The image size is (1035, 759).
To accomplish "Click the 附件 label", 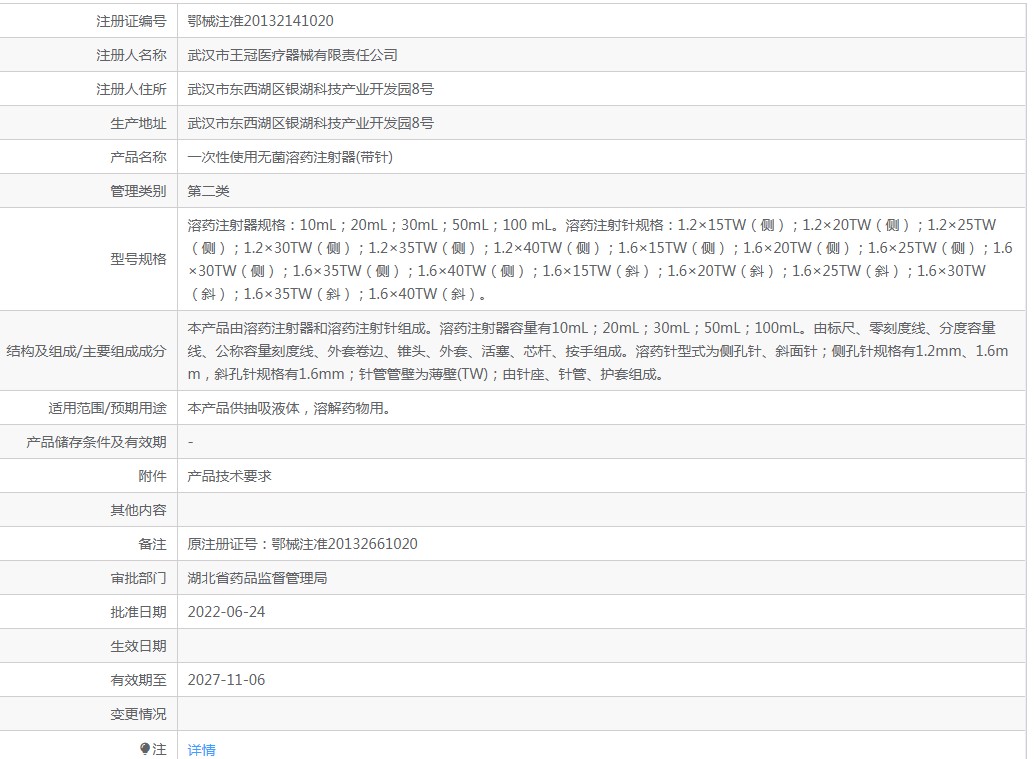I will 152,477.
